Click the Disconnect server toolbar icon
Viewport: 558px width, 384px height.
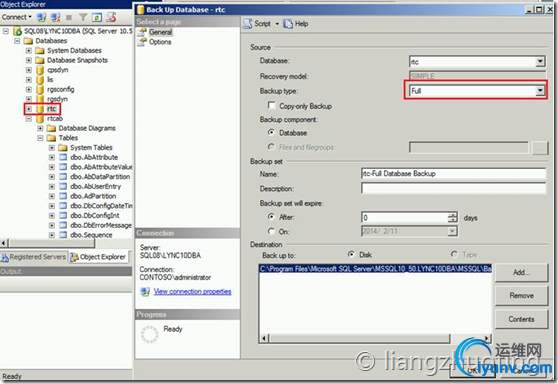(x=56, y=17)
